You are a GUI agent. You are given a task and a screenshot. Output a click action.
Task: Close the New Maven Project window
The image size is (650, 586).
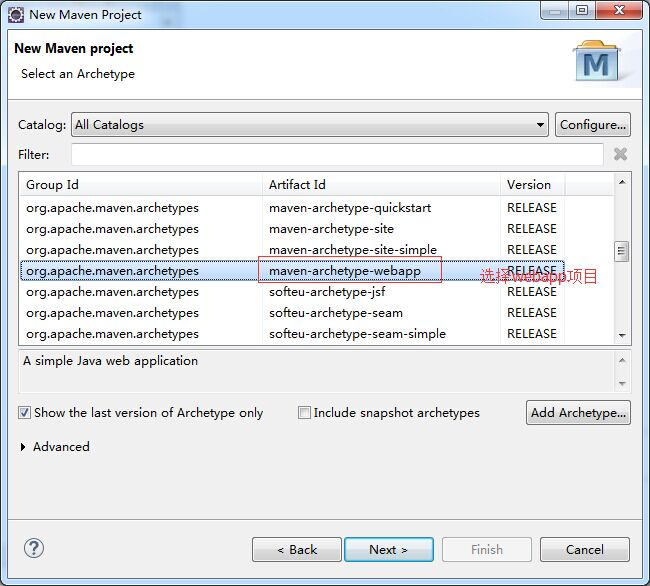(x=619, y=10)
